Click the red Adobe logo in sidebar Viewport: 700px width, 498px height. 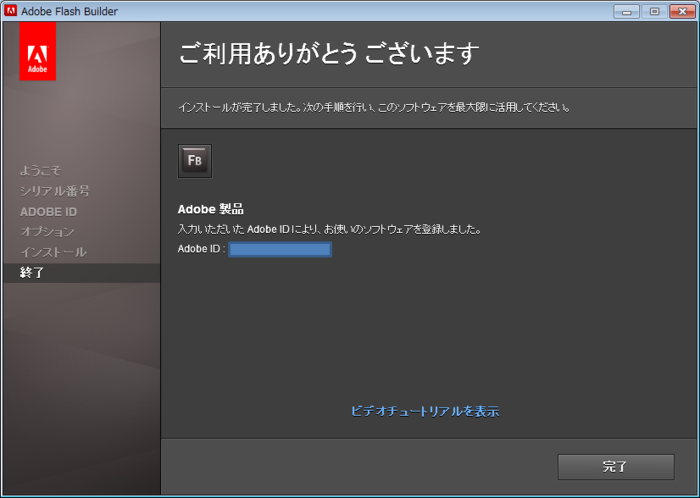(38, 51)
